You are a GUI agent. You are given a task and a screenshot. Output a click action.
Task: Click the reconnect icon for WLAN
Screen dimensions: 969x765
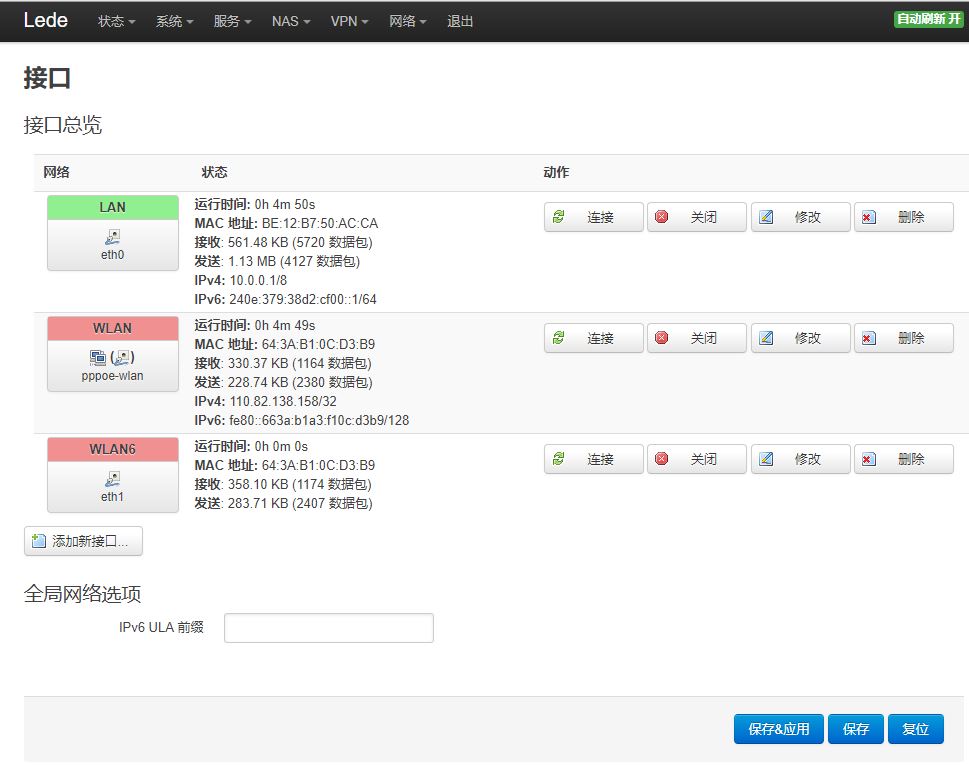(x=559, y=337)
